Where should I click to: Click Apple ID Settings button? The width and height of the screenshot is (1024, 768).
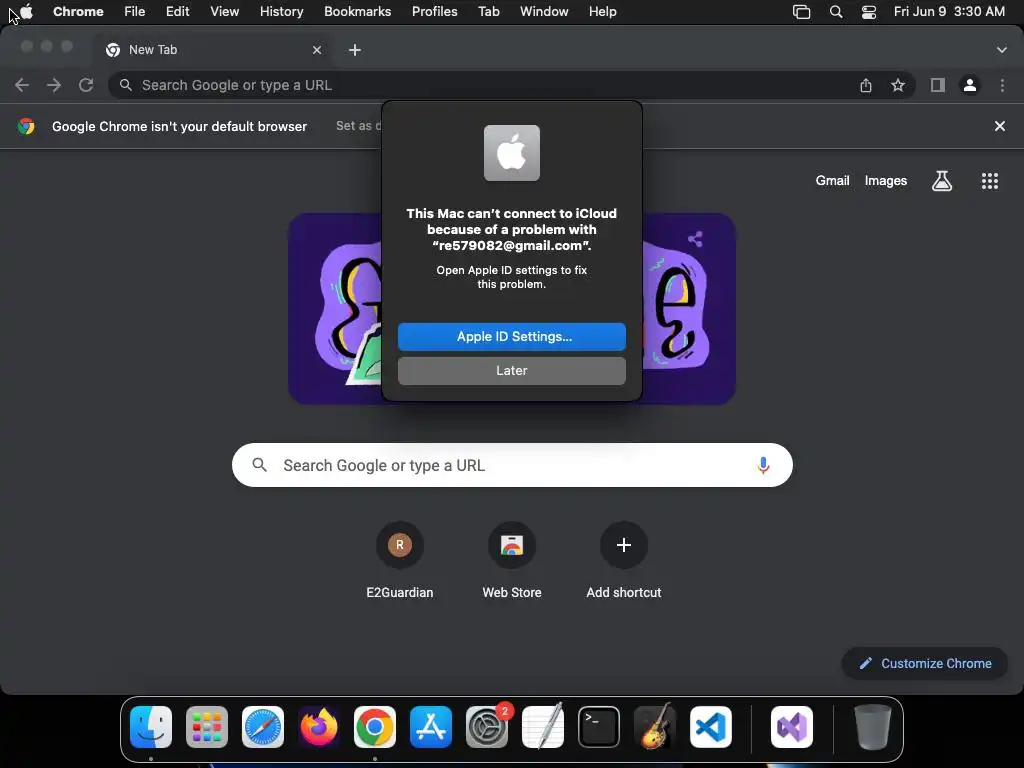[512, 336]
